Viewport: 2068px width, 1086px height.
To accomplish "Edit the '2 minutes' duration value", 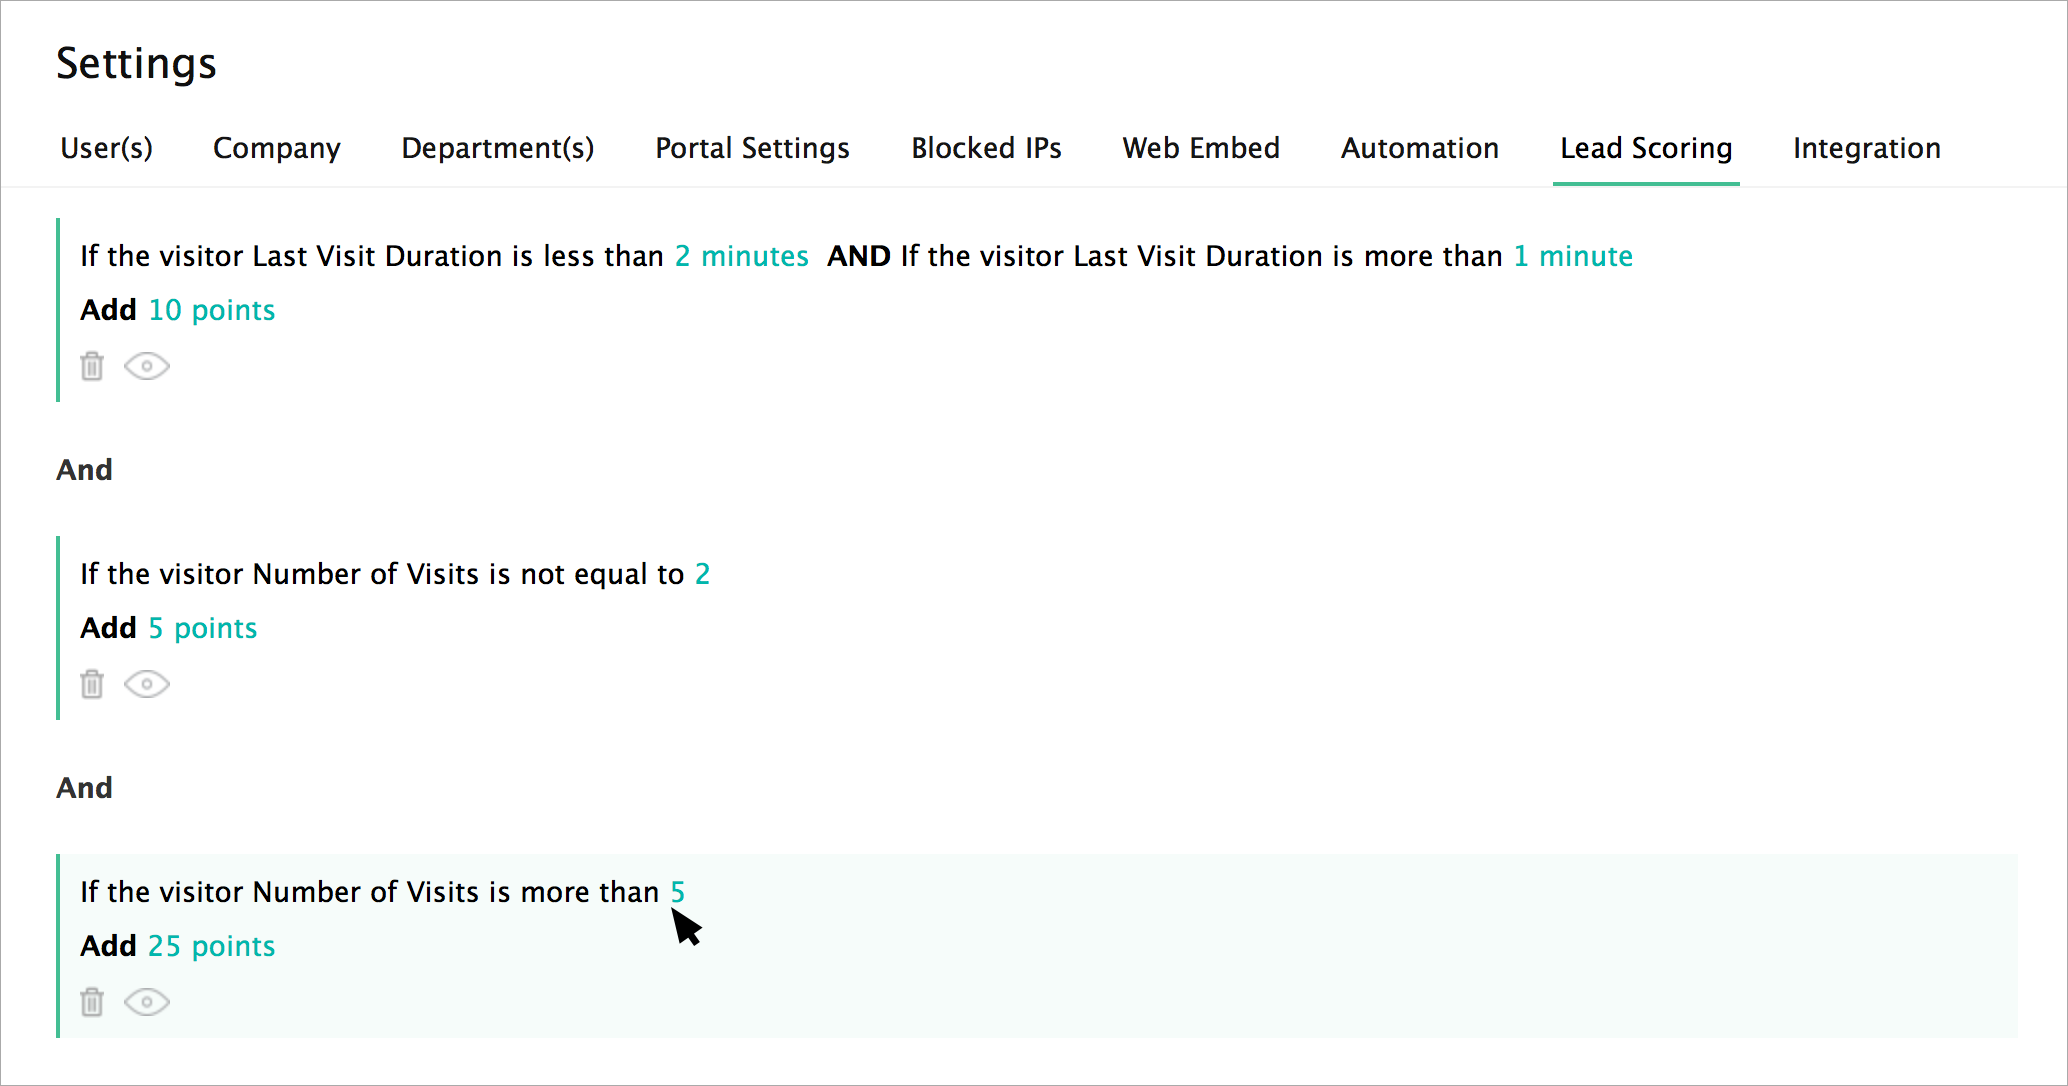I will [741, 256].
